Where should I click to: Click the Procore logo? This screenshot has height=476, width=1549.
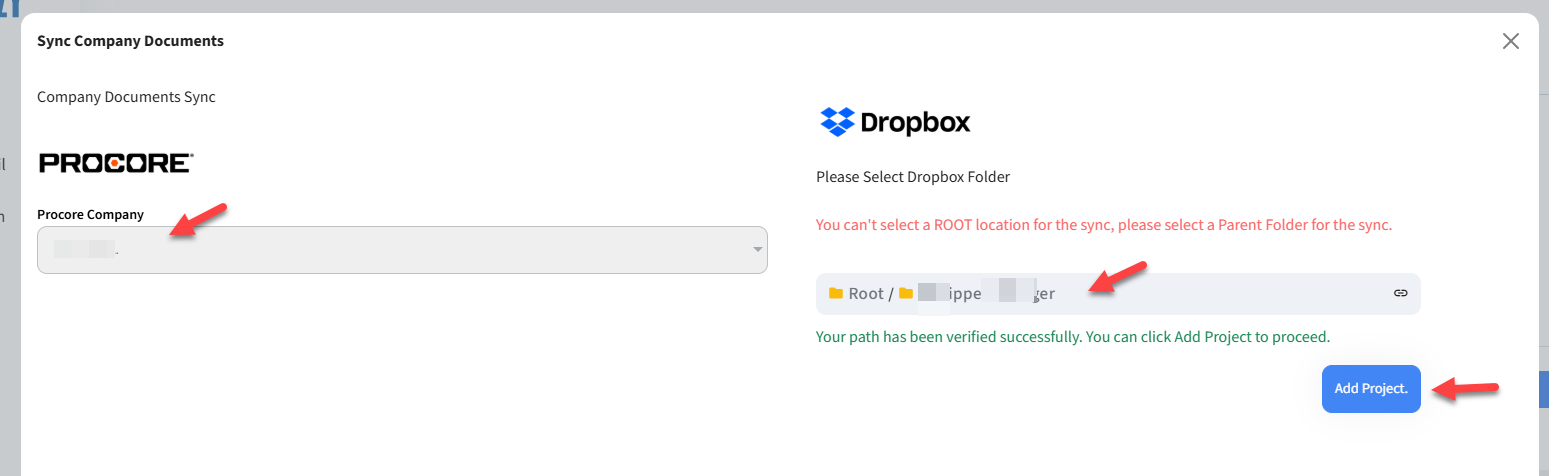[115, 163]
